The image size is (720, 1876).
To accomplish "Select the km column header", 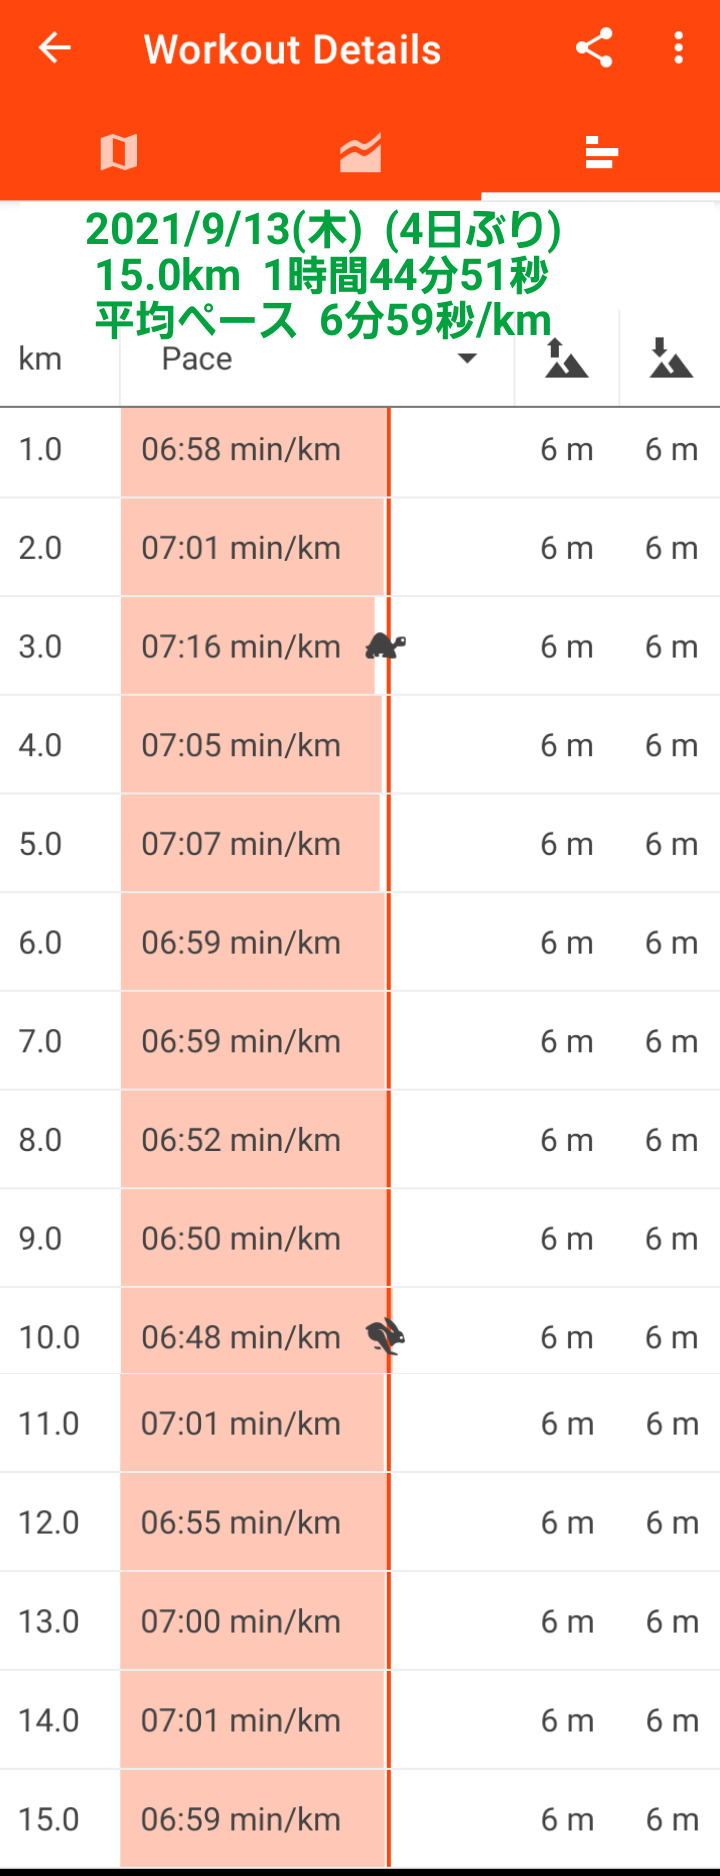I will pyautogui.click(x=40, y=359).
